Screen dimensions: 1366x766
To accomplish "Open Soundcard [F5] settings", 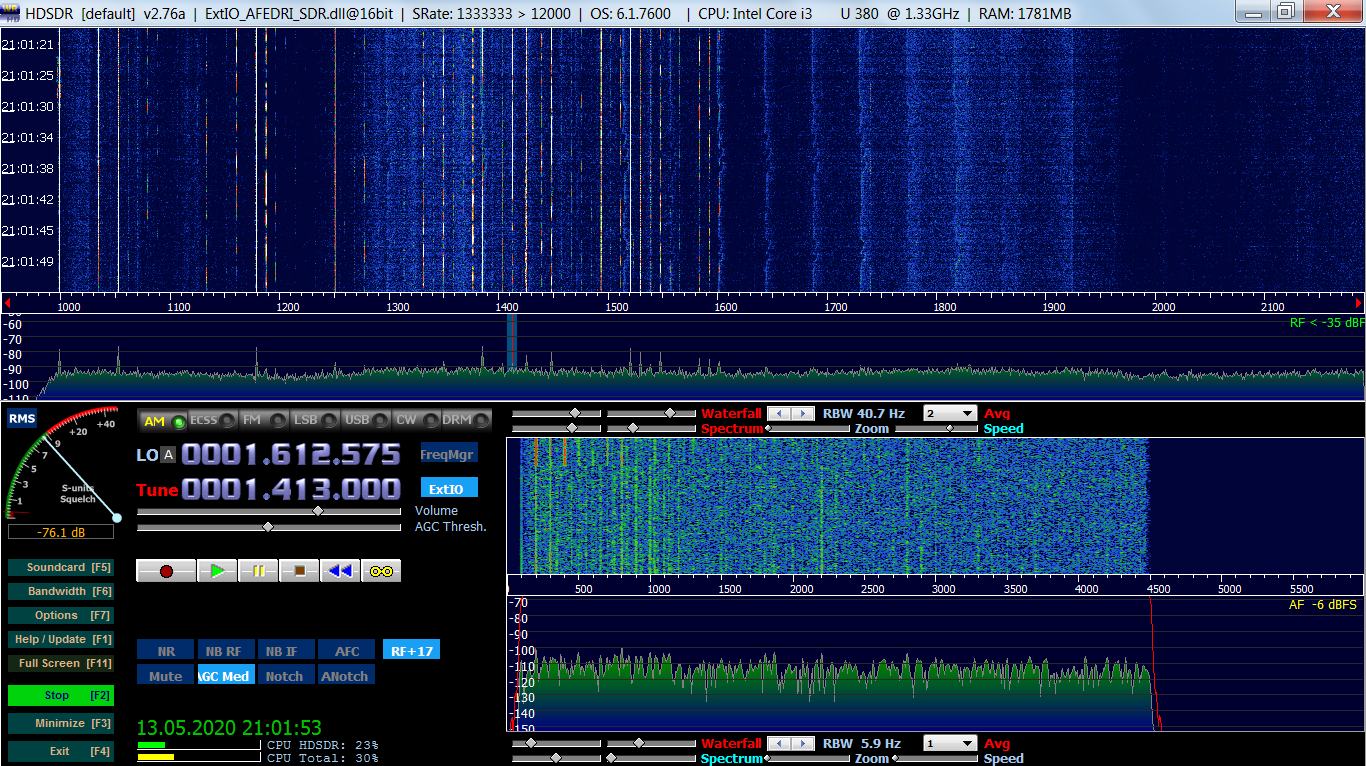I will (60, 567).
